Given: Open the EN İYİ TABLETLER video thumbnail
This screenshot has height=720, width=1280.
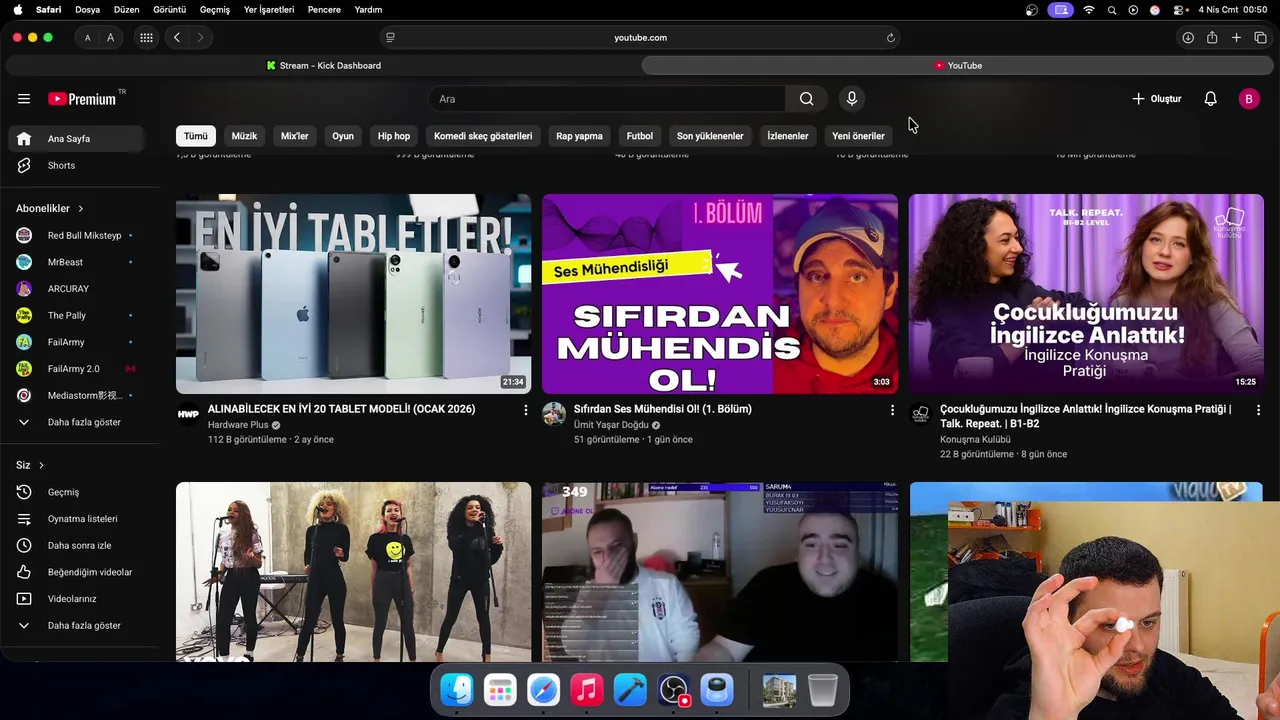Looking at the screenshot, I should click(353, 294).
